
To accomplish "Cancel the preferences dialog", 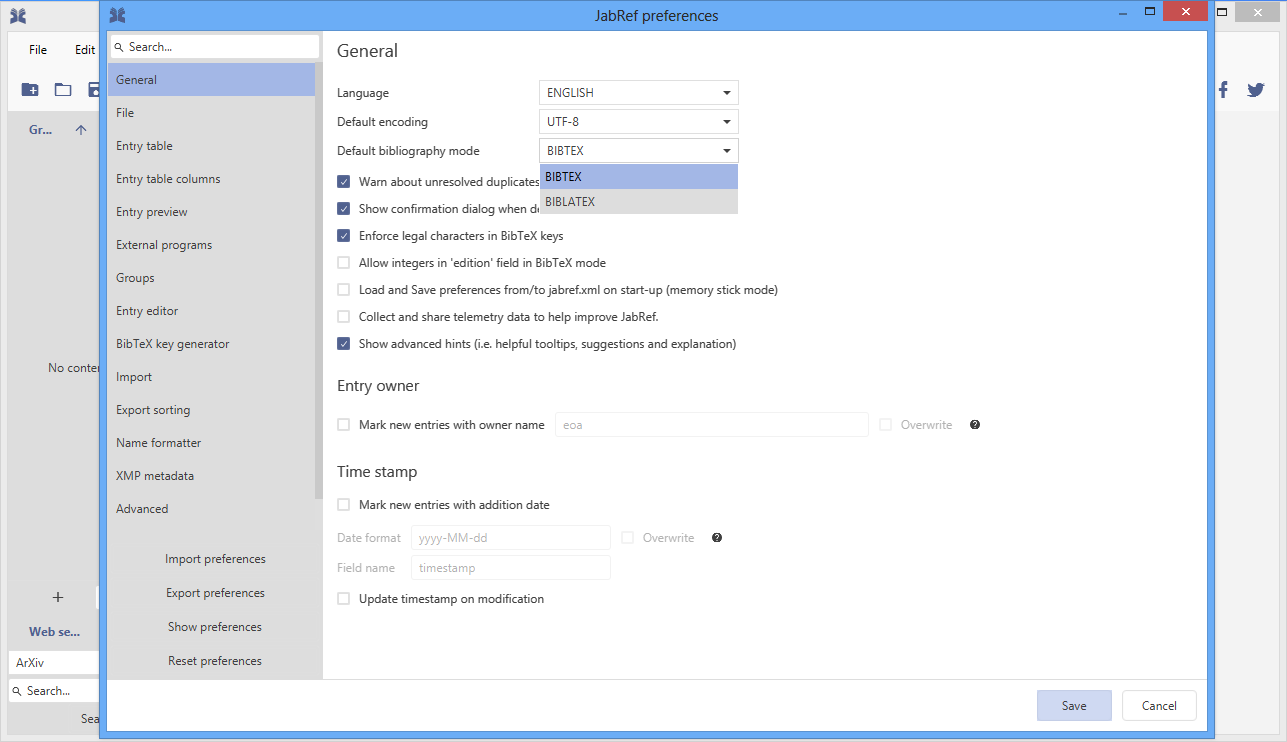I will (x=1159, y=705).
